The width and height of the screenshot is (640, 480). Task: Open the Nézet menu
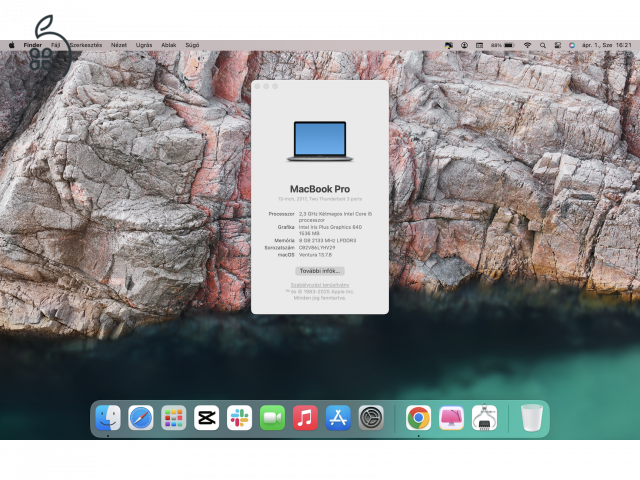tap(119, 45)
